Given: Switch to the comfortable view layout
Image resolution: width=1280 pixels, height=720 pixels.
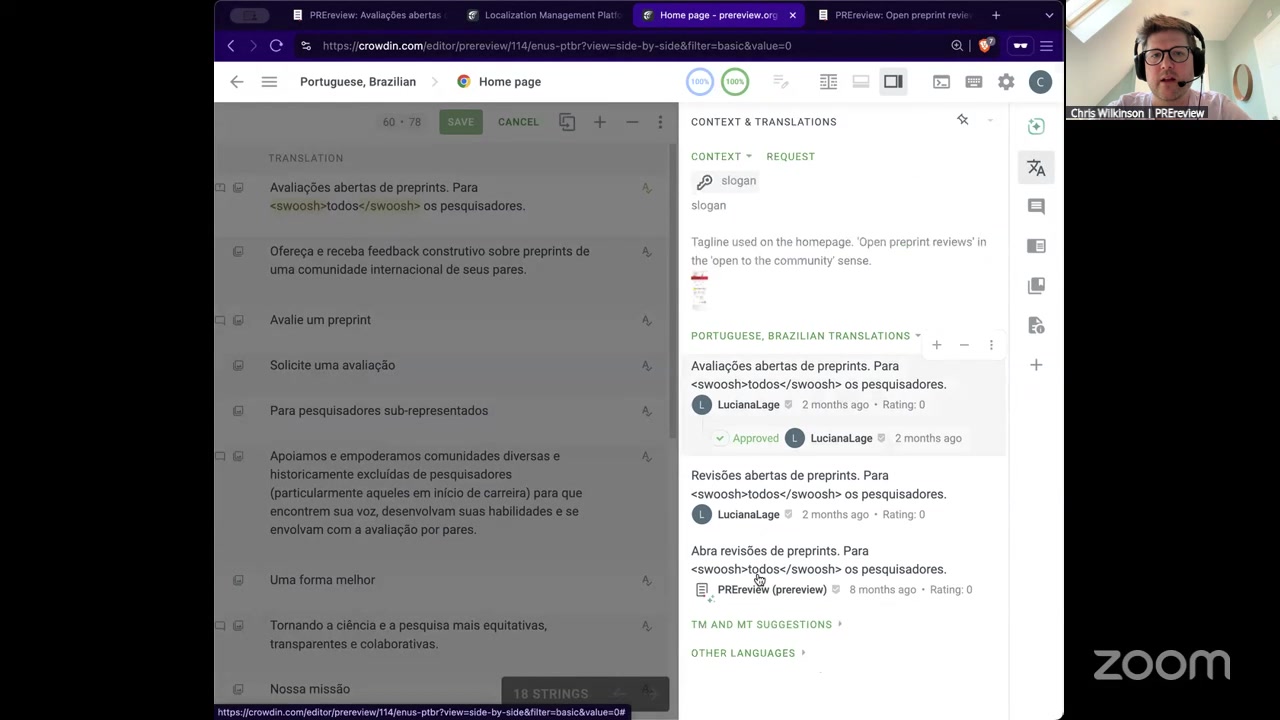Looking at the screenshot, I should coord(860,82).
